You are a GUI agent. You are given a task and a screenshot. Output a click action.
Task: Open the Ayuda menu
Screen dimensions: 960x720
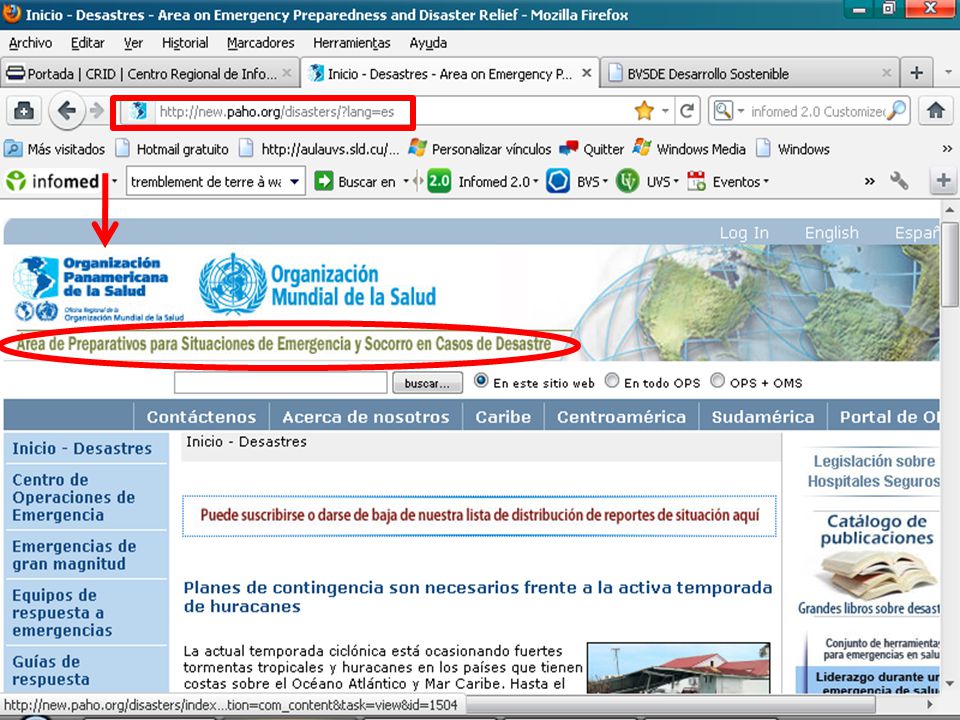tap(428, 43)
